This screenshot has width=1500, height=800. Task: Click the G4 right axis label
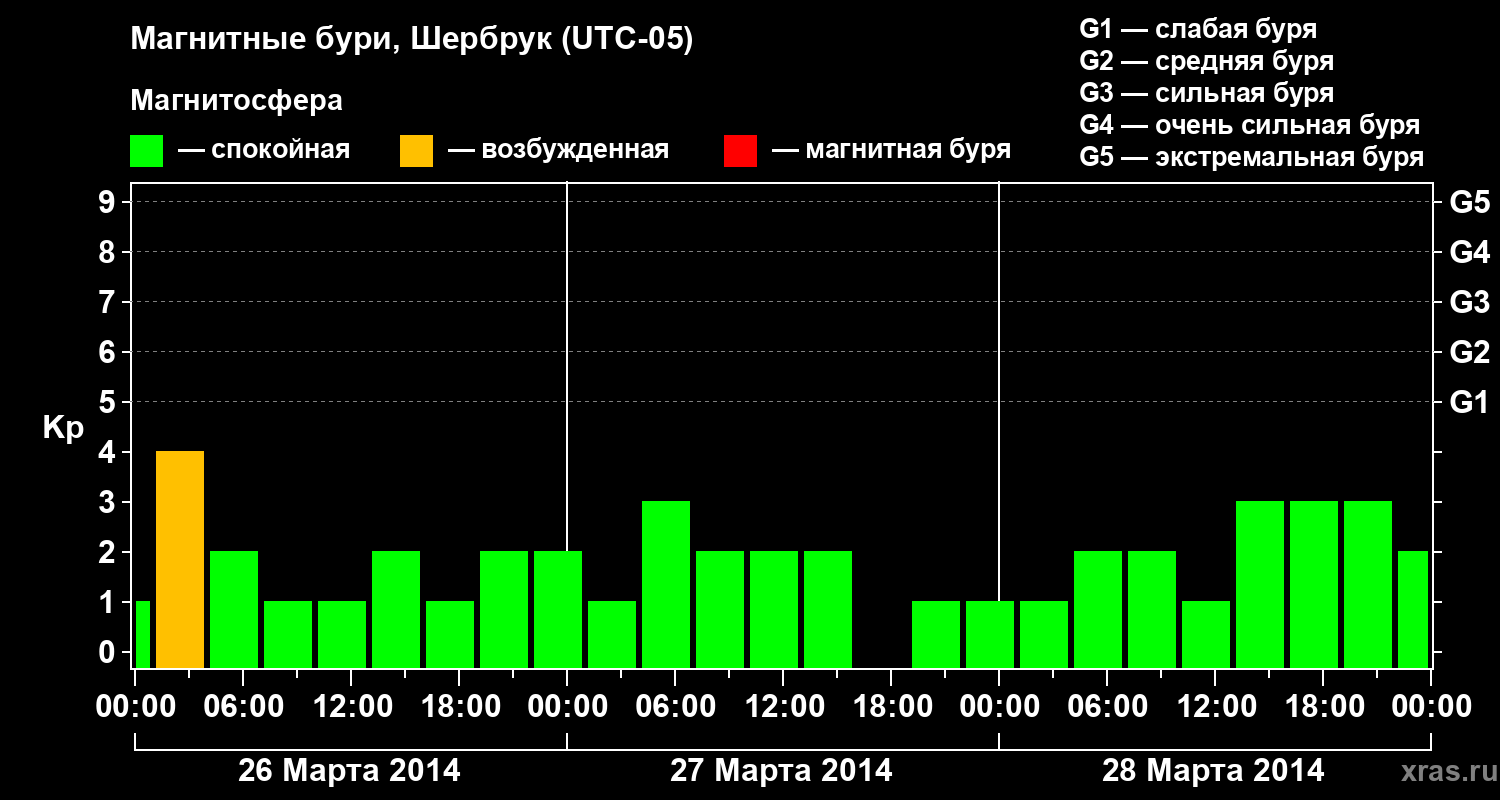pyautogui.click(x=1469, y=252)
